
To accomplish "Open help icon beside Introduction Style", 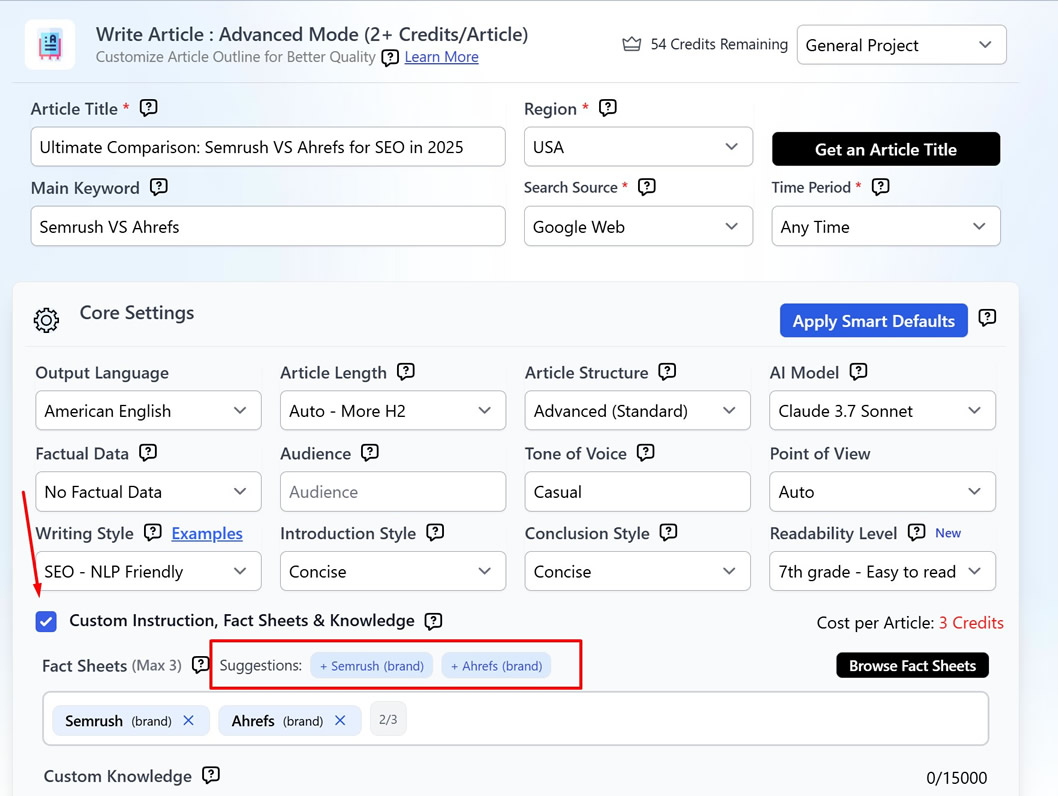I will (x=435, y=533).
